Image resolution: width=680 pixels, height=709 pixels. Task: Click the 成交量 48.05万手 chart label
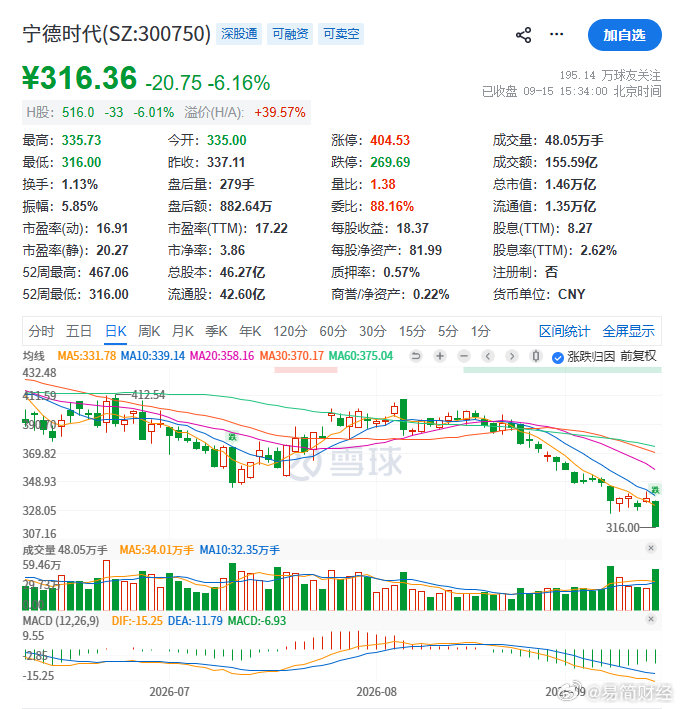(x=65, y=550)
